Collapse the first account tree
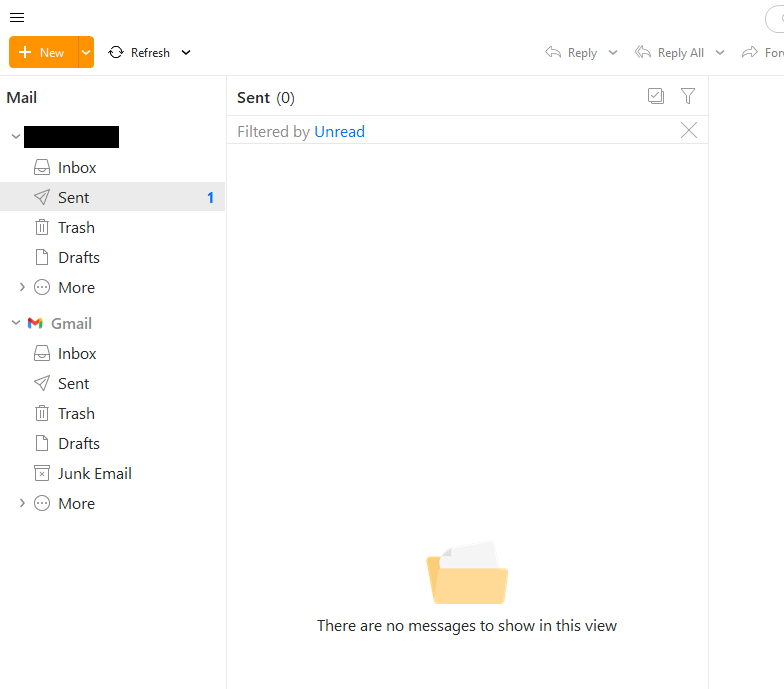The height and width of the screenshot is (689, 784). pyautogui.click(x=16, y=136)
